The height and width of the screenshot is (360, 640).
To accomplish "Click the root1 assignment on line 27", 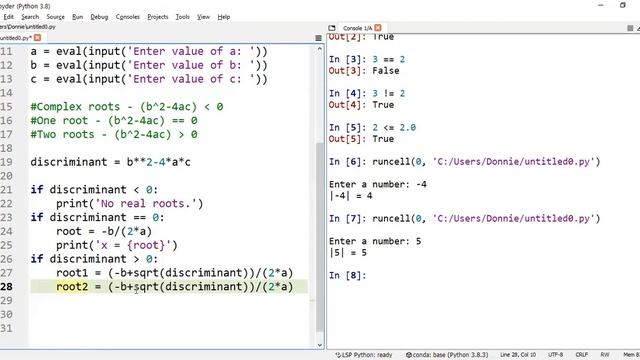I will (175, 273).
